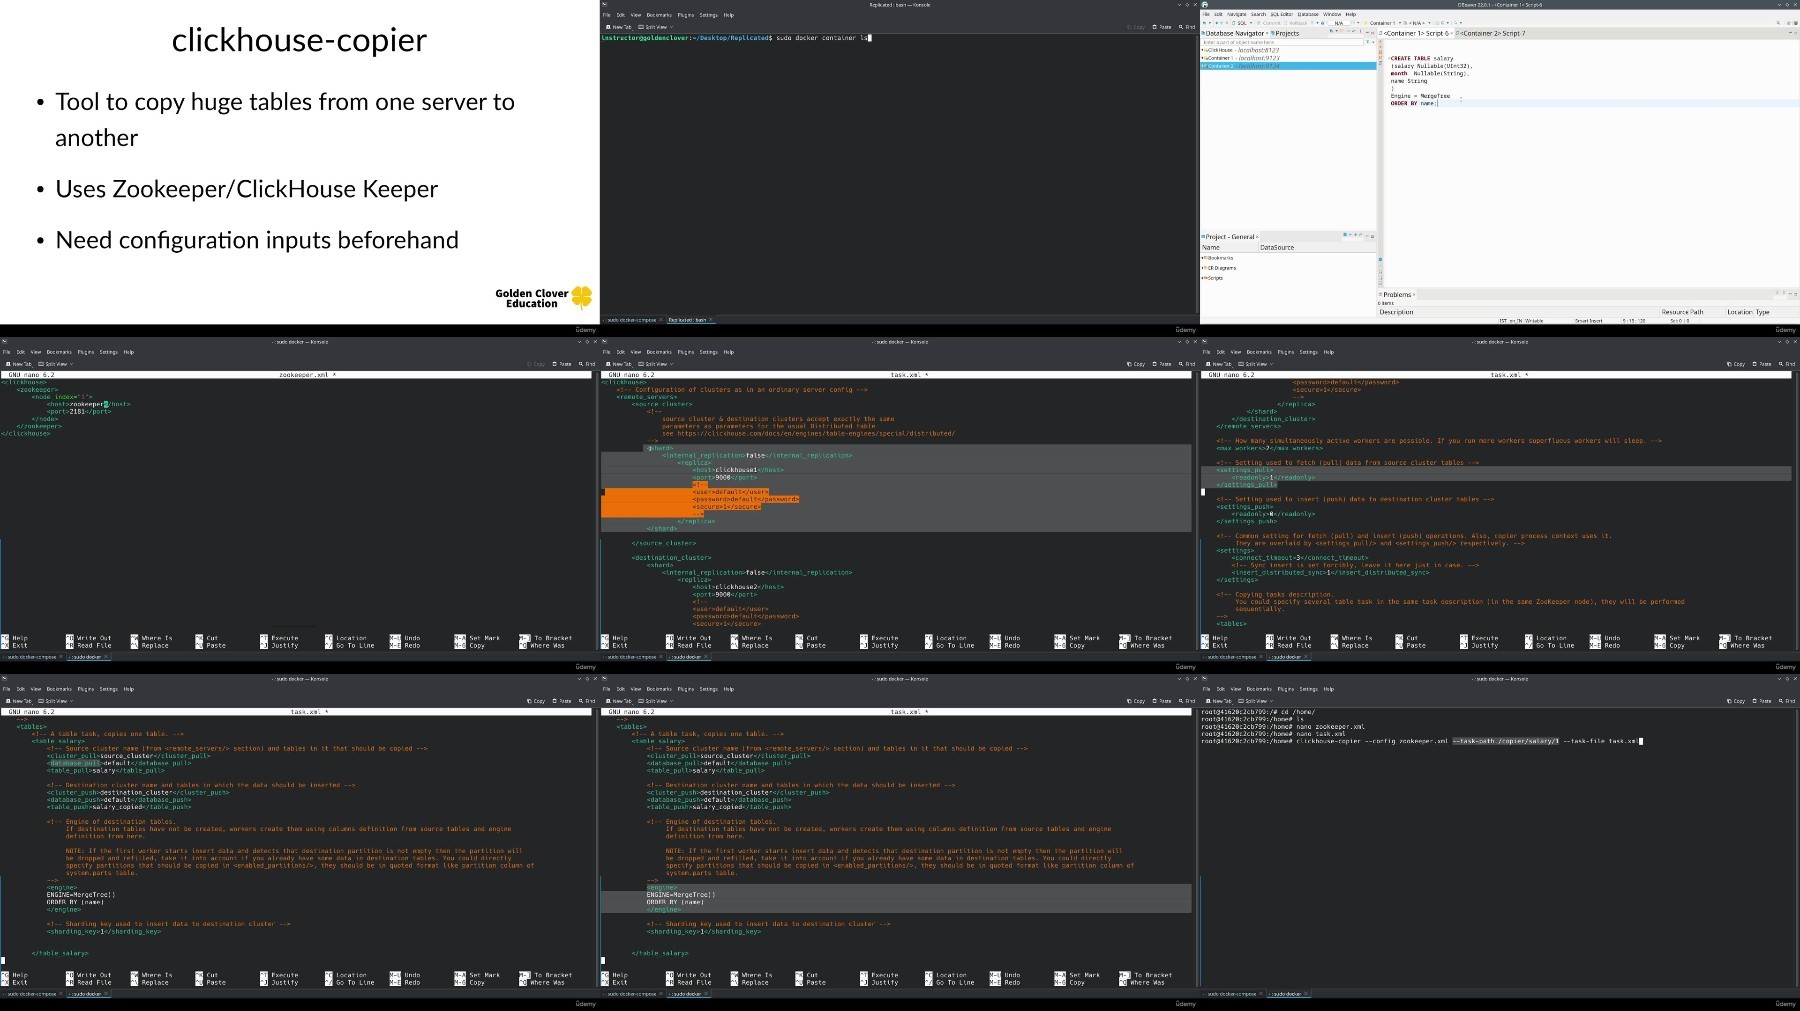Click the 'Smart Insert' status bar entry in DBeaver

coord(1588,321)
